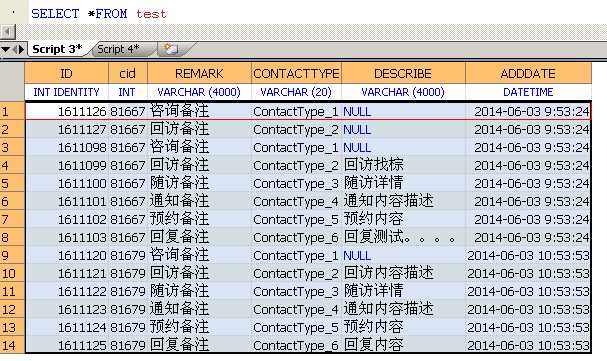Click date cell in row 14
Image resolution: width=607 pixels, height=361 pixels.
coord(528,345)
